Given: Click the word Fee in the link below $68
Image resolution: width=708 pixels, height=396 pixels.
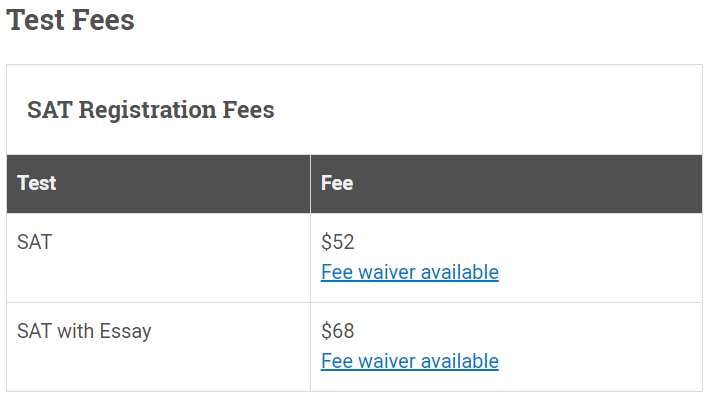Looking at the screenshot, I should [x=337, y=361].
